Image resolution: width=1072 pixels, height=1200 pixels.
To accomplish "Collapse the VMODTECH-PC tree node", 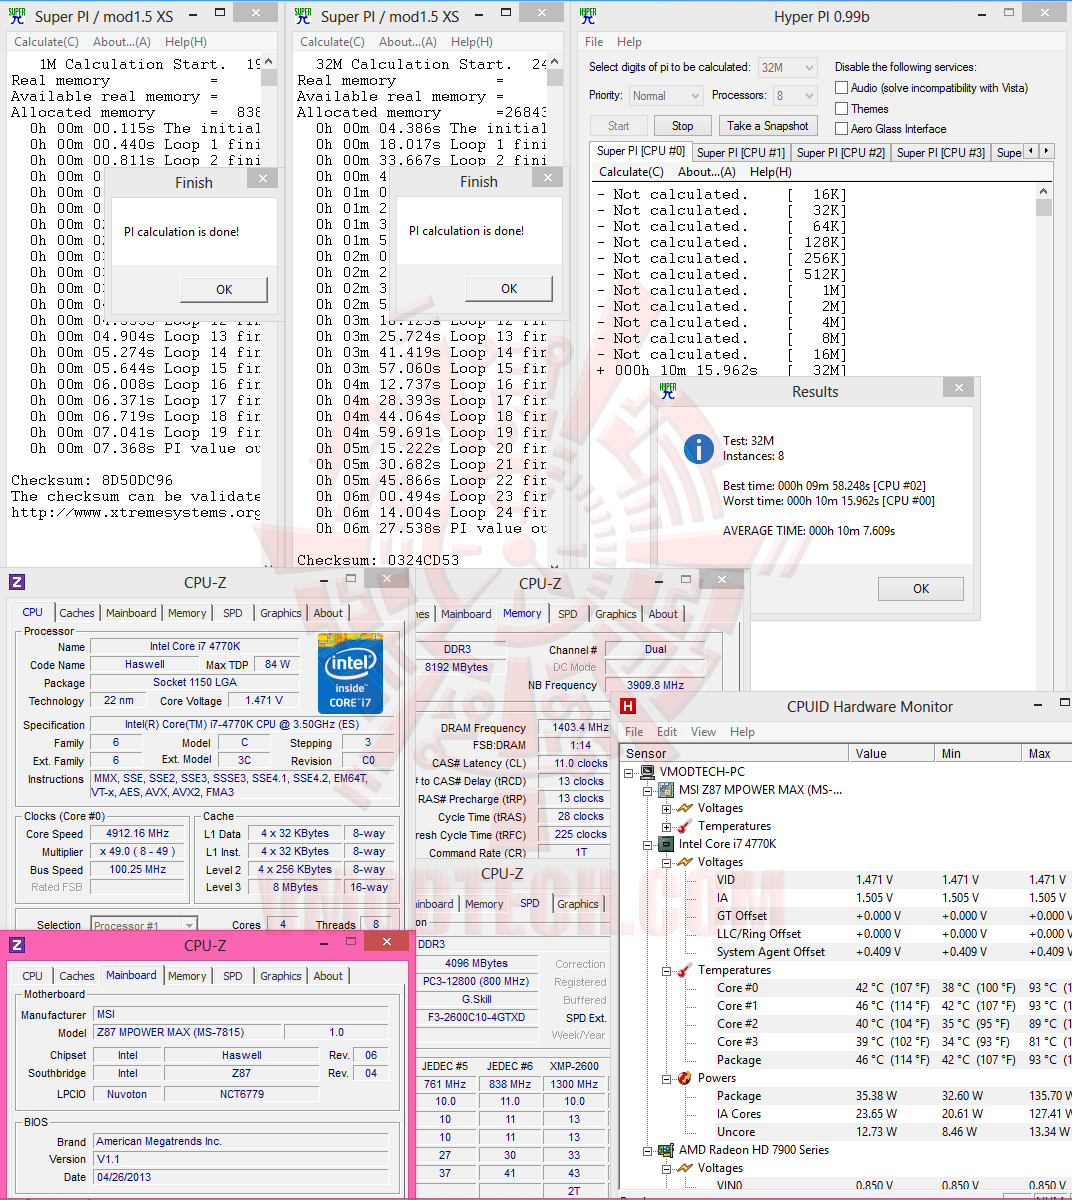I will [630, 772].
